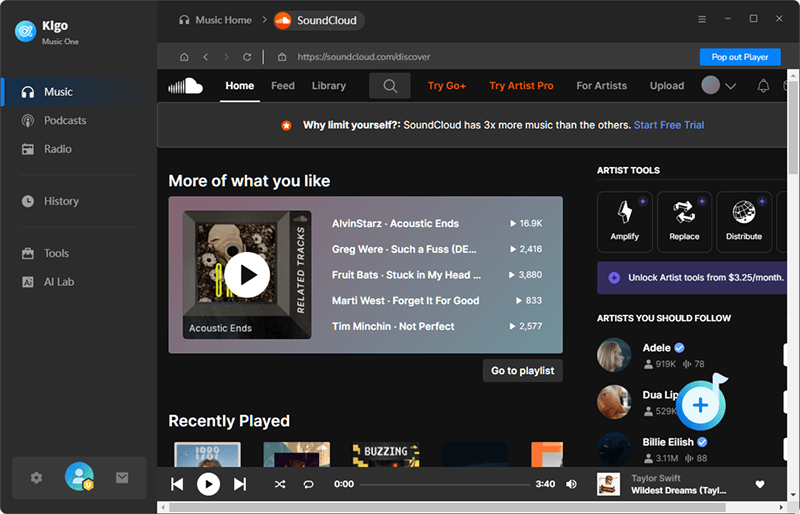
Task: Open Try Go+ menu item
Action: [x=446, y=86]
